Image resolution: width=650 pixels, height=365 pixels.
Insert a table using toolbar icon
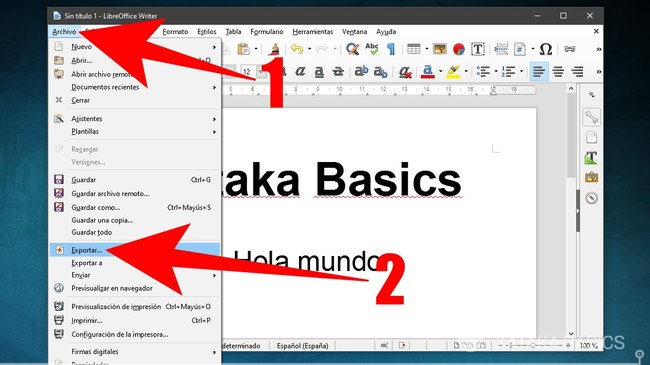[x=413, y=49]
